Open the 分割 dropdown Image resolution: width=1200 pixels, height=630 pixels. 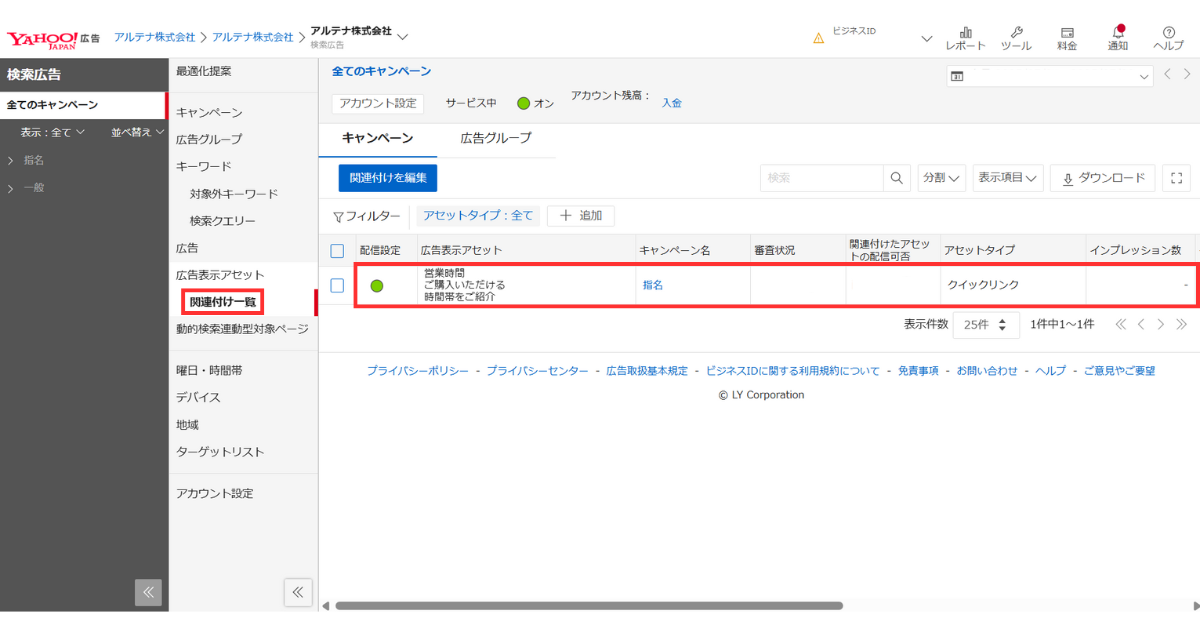(x=942, y=178)
